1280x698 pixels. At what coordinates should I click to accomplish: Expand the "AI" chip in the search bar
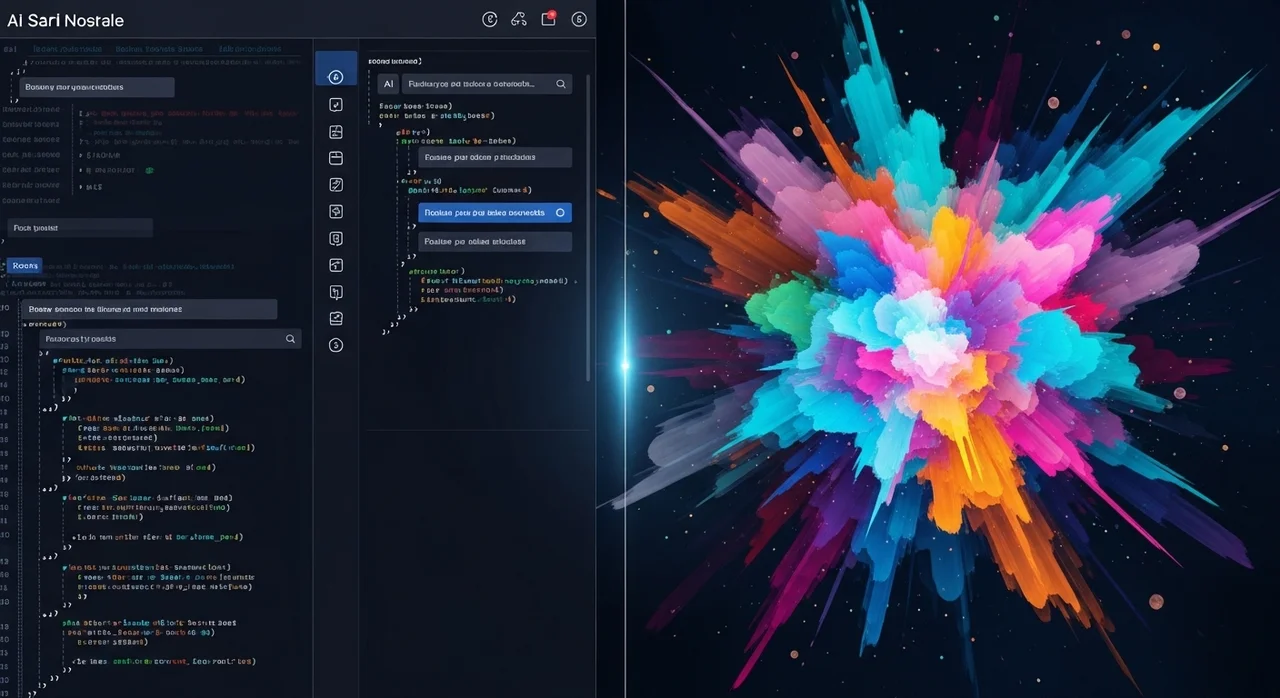pos(388,84)
